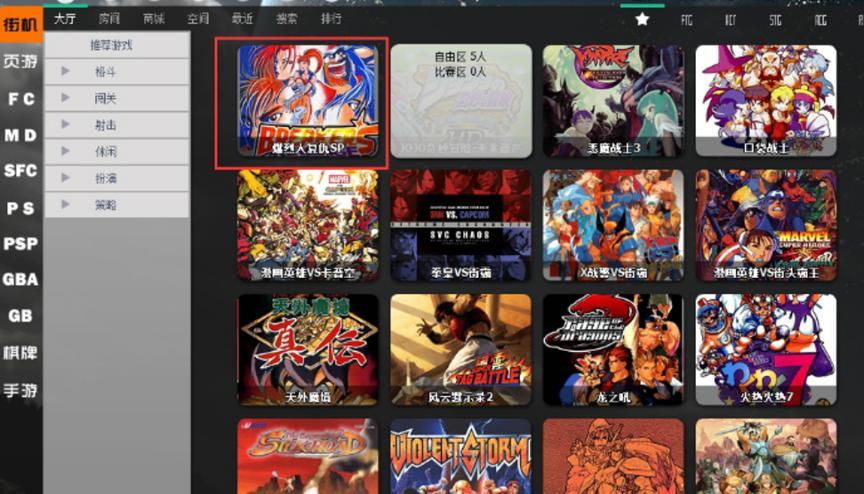Select the FC platform in sidebar
The image size is (864, 494).
click(21, 99)
